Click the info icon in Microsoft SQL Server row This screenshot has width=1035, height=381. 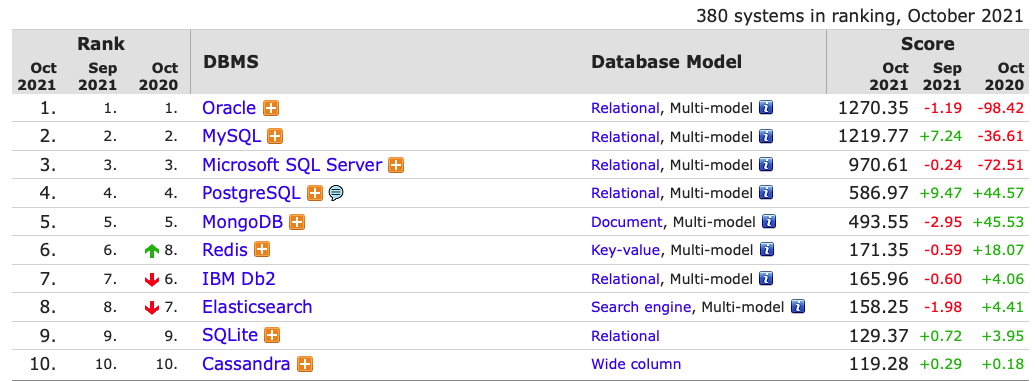coord(766,164)
